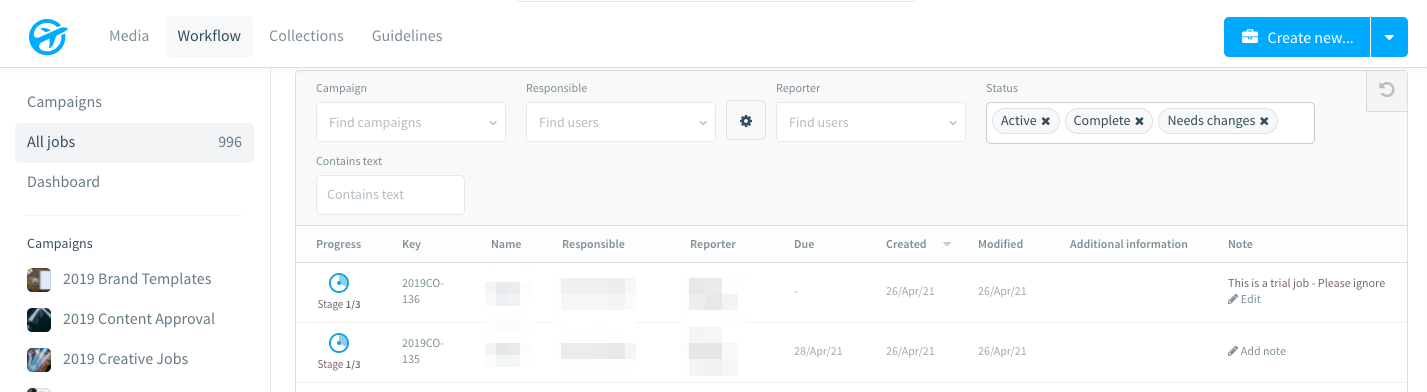Sort by Key column header
This screenshot has width=1427, height=392.
(411, 244)
